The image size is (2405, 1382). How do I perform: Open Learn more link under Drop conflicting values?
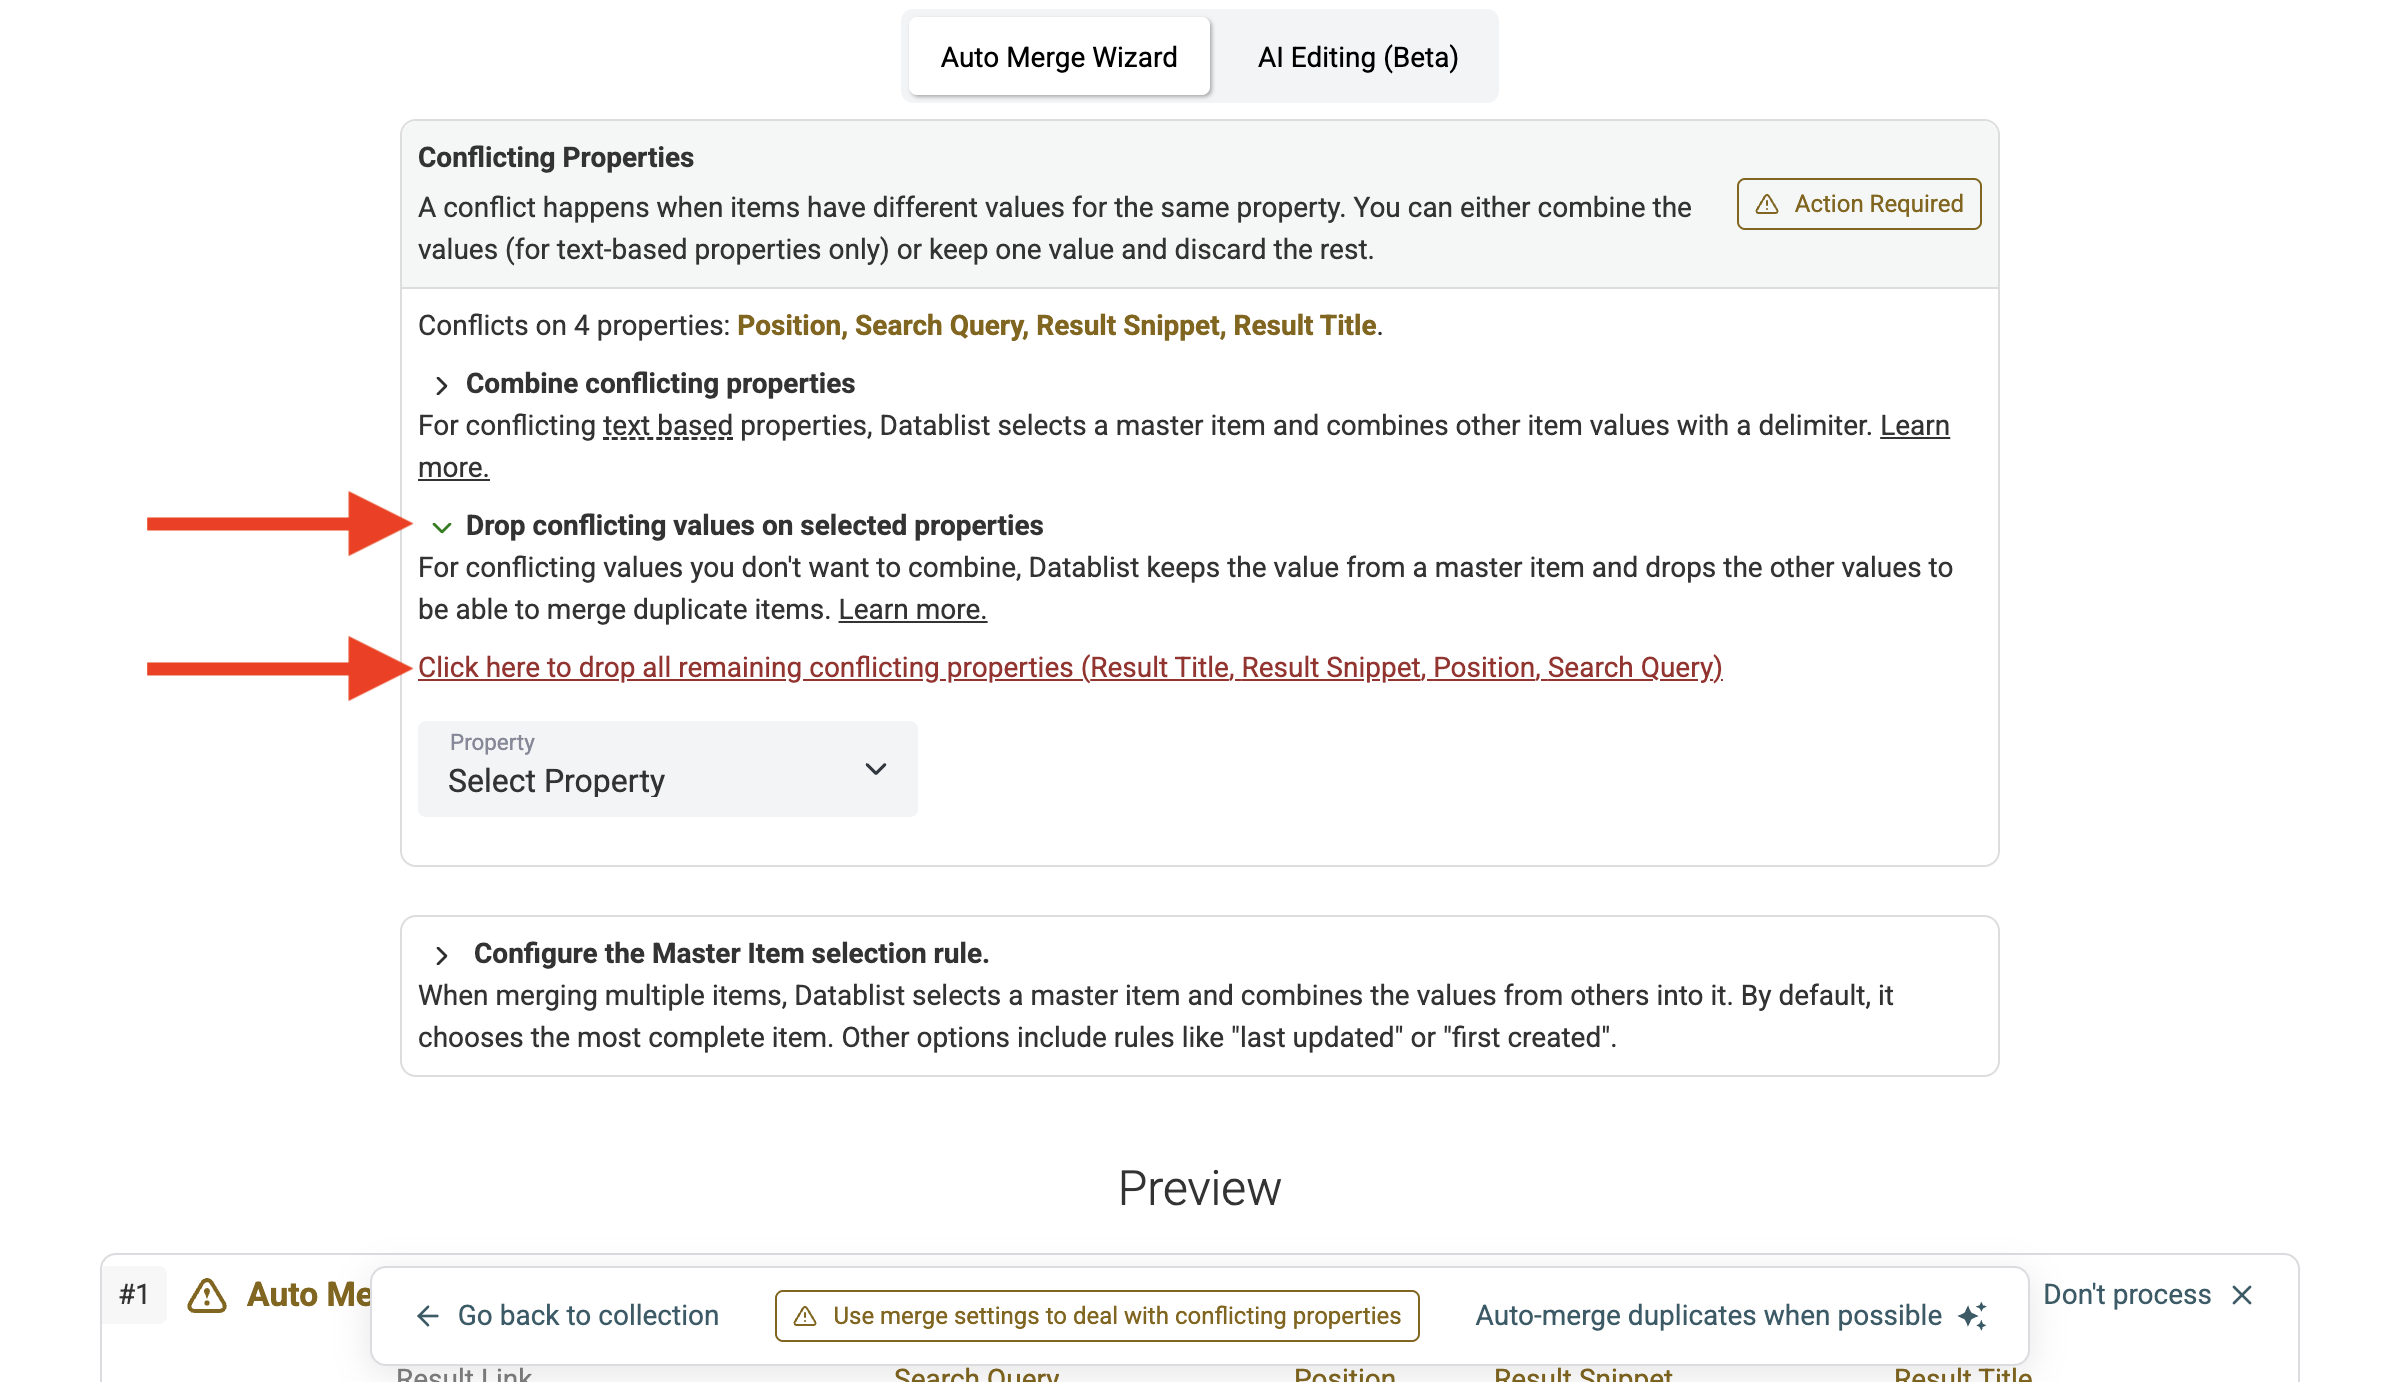tap(912, 609)
